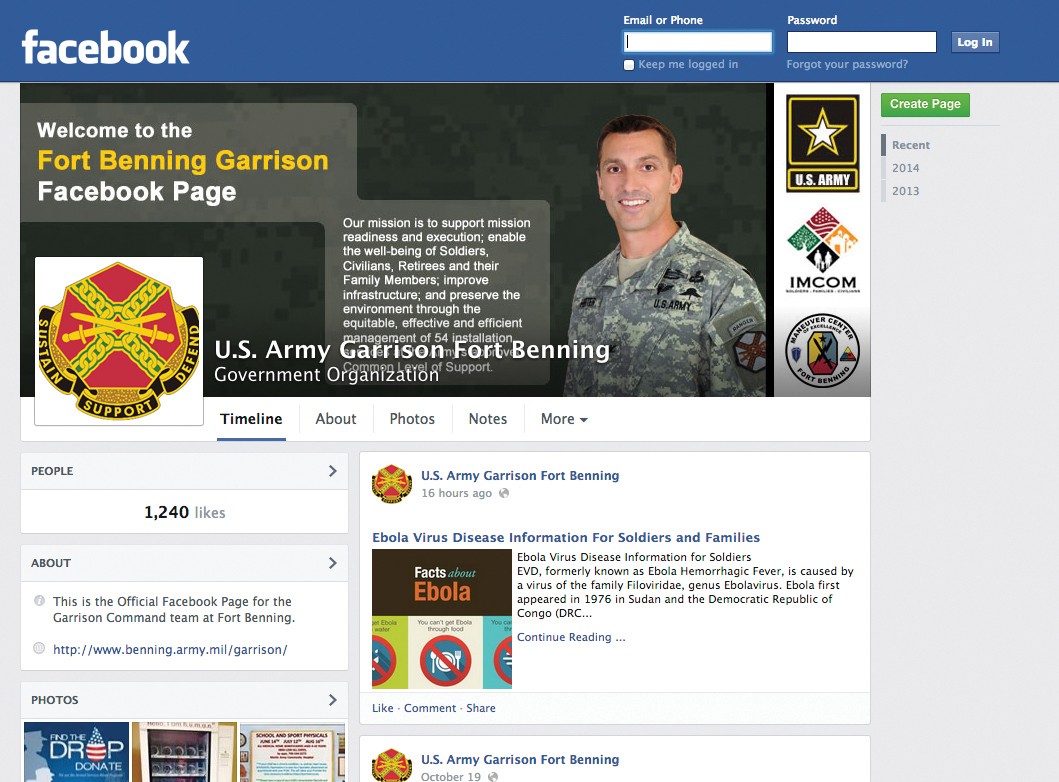Click the info icon in About section
This screenshot has width=1059, height=782.
pos(39,600)
